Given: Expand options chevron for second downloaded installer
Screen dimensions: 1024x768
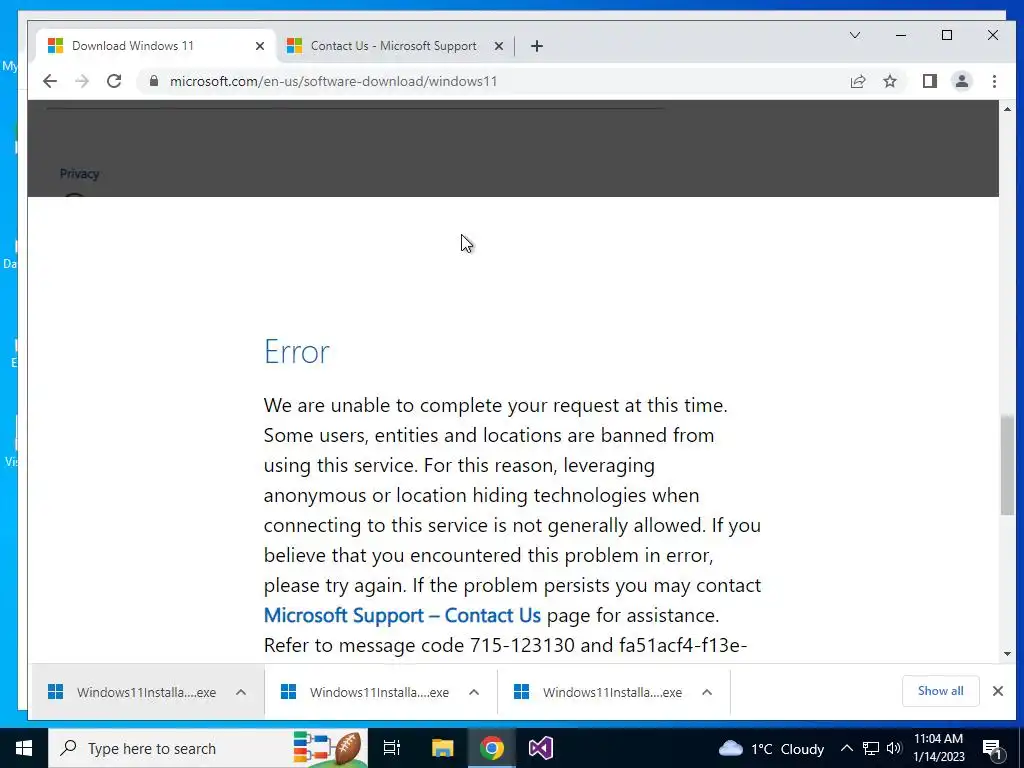Looking at the screenshot, I should (x=474, y=692).
